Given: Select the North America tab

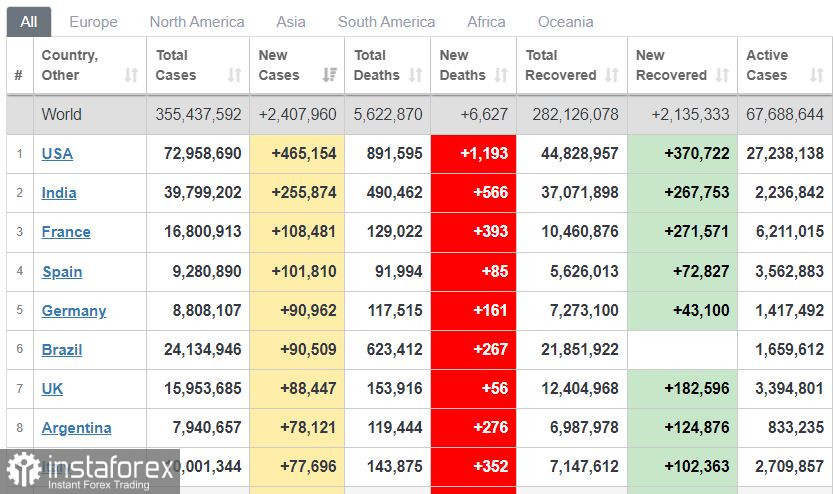Looking at the screenshot, I should [197, 21].
